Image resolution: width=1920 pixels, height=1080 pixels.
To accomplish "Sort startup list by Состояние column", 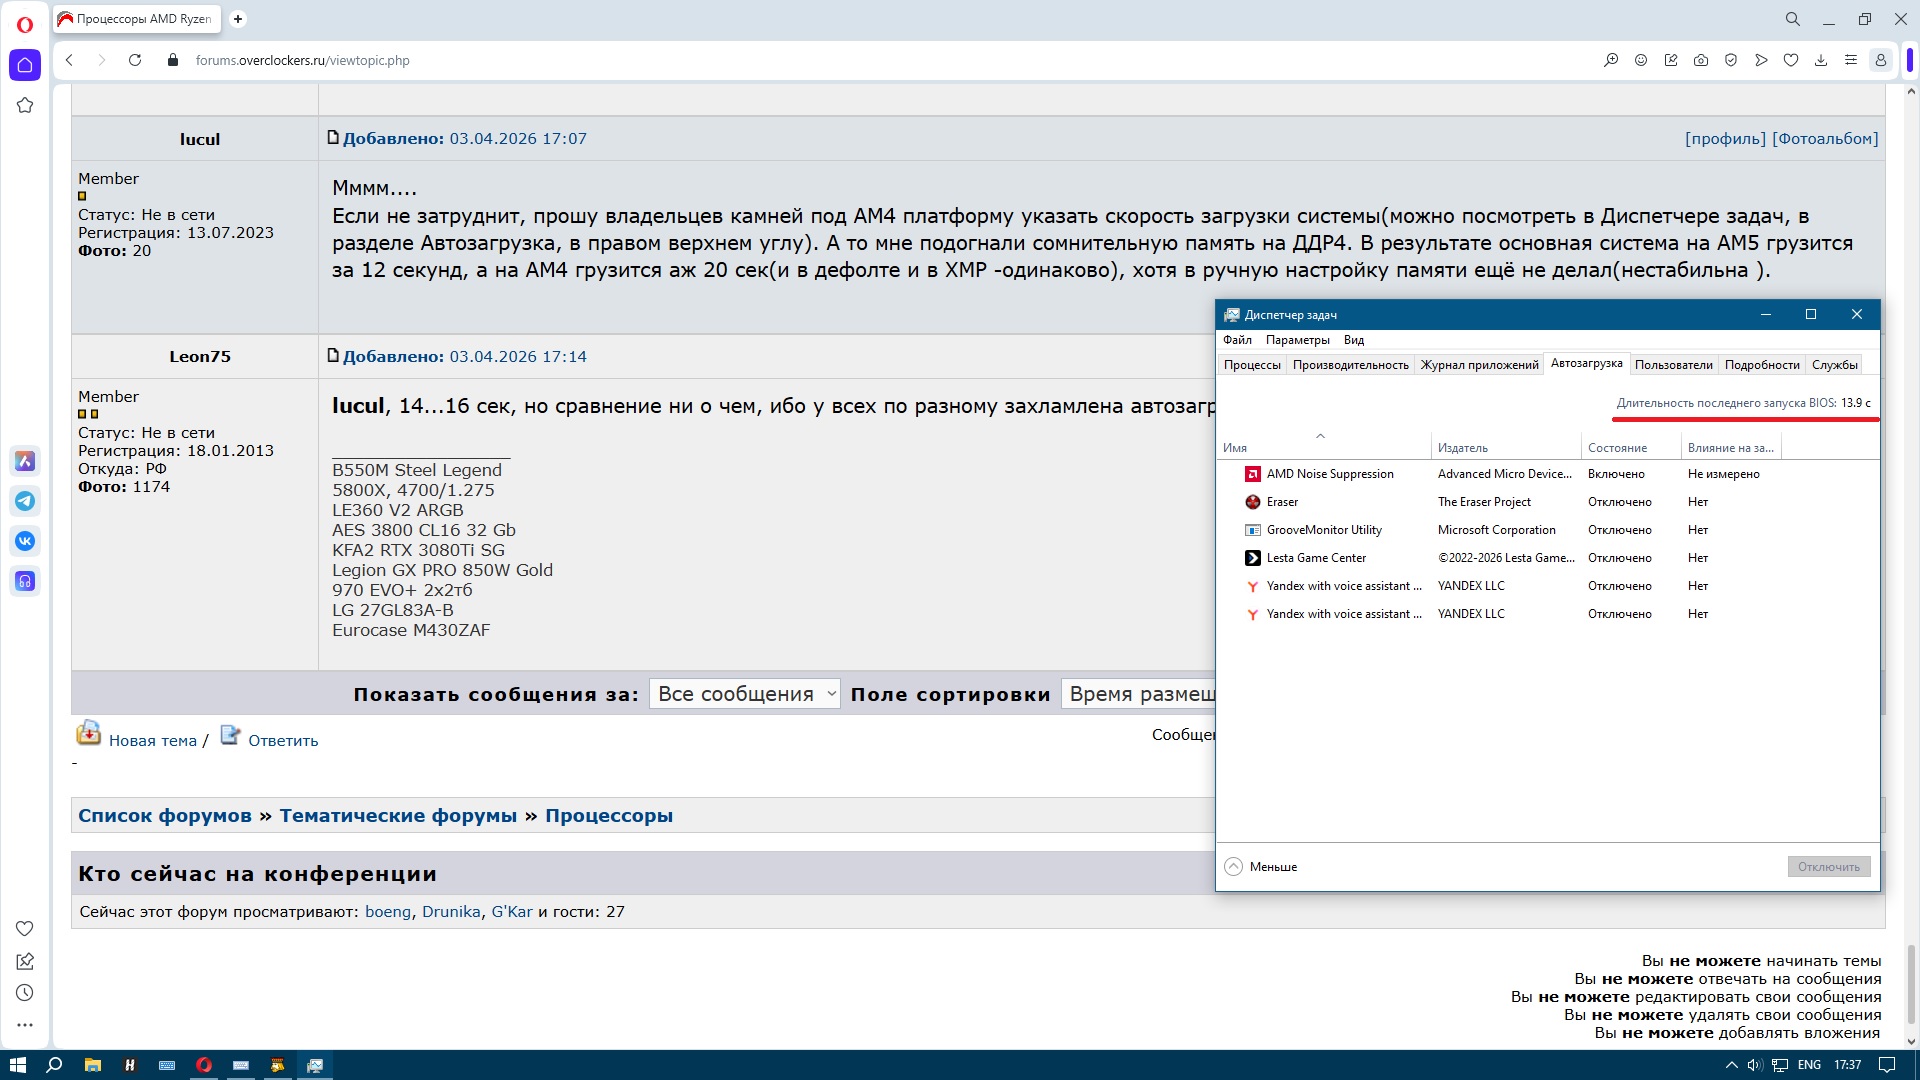I will [x=1617, y=448].
